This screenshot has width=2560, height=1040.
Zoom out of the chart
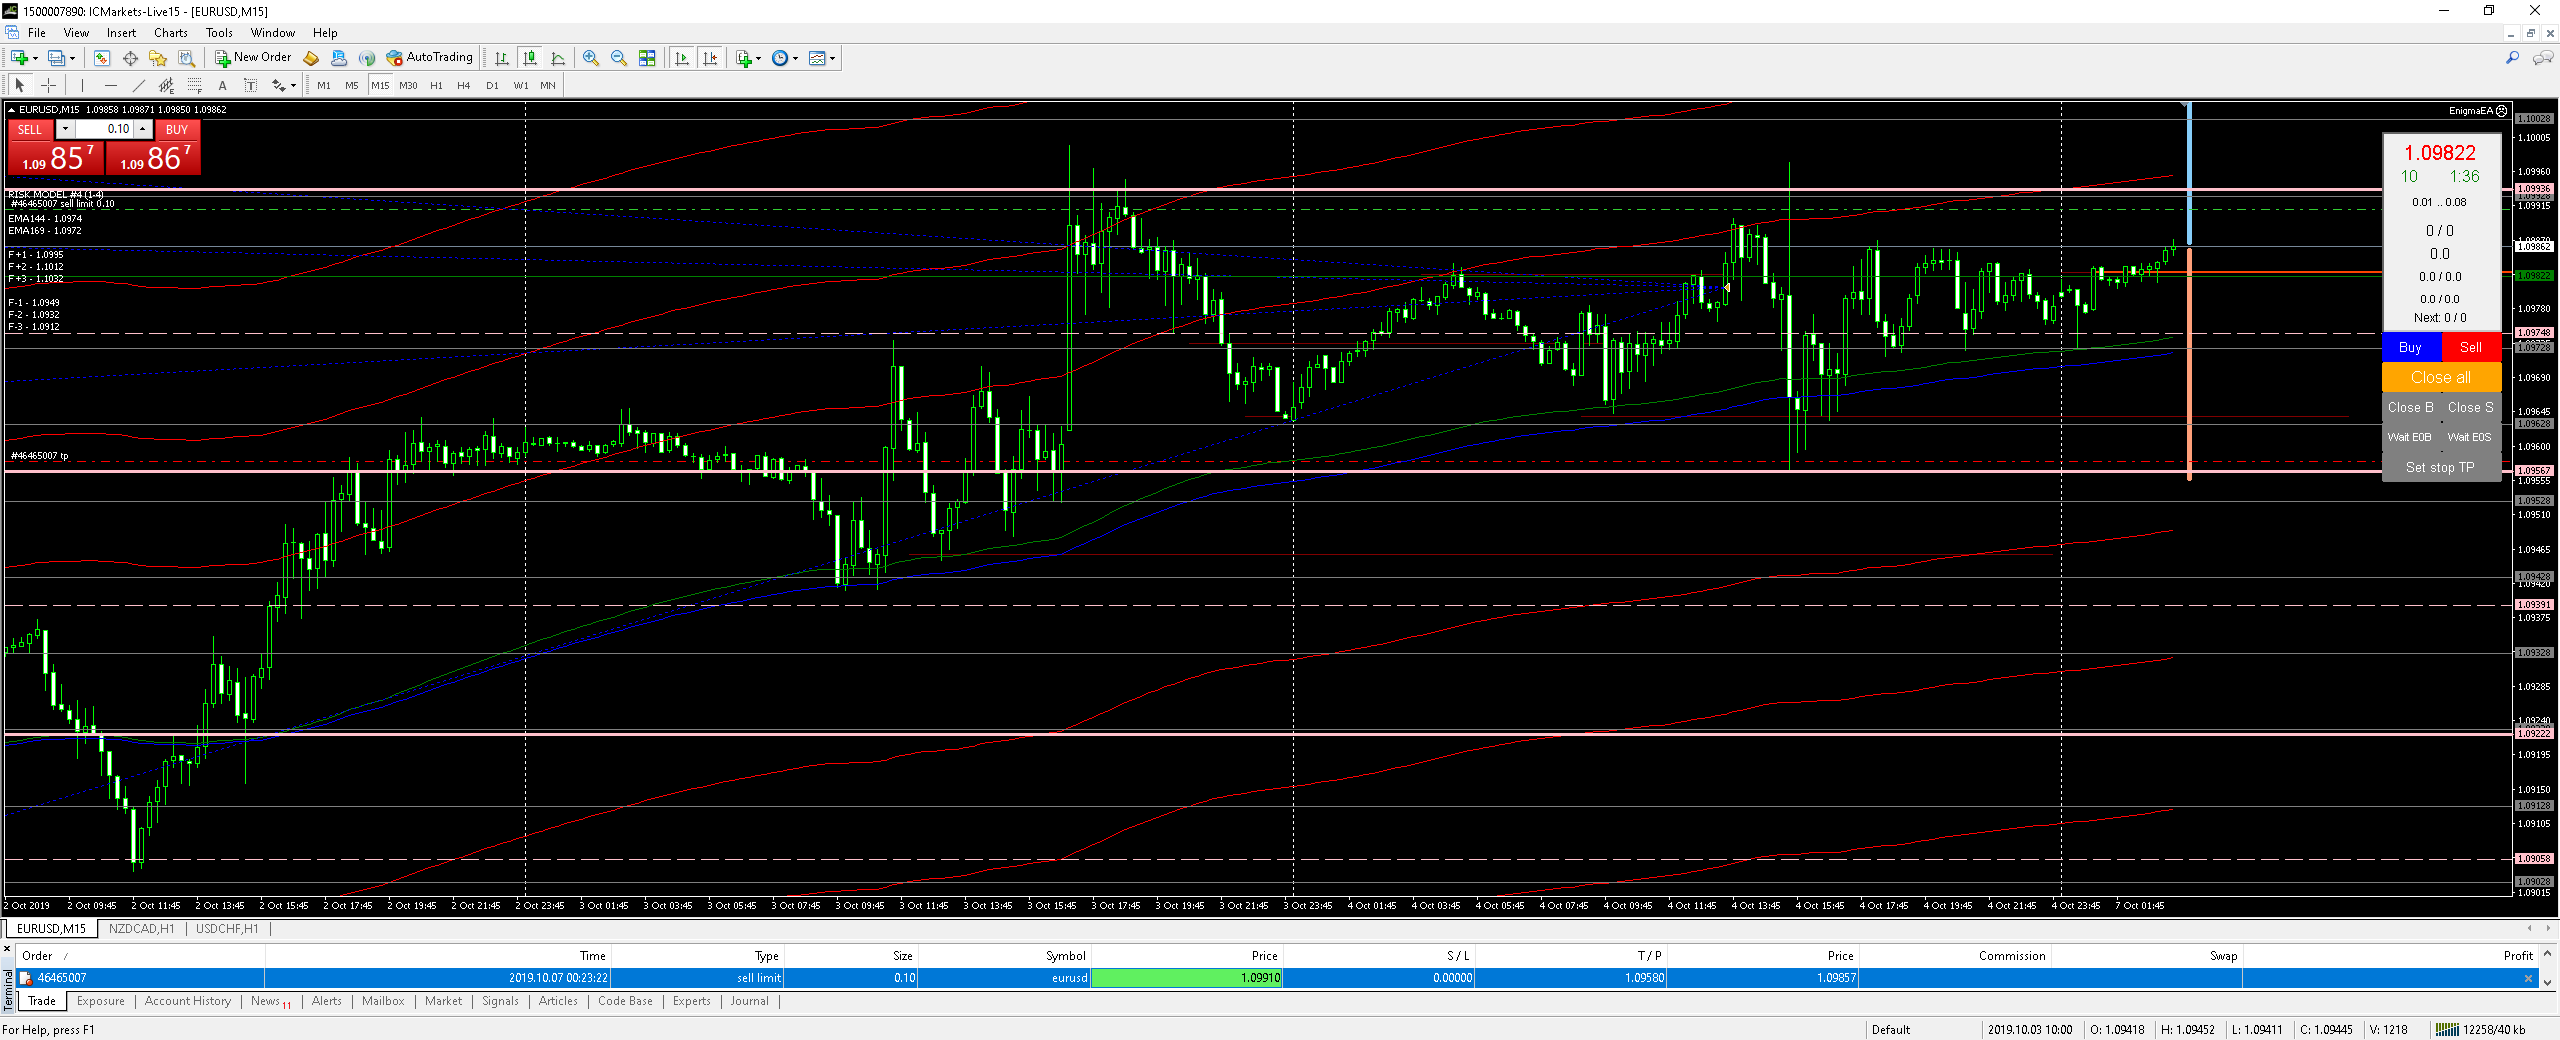coord(619,58)
